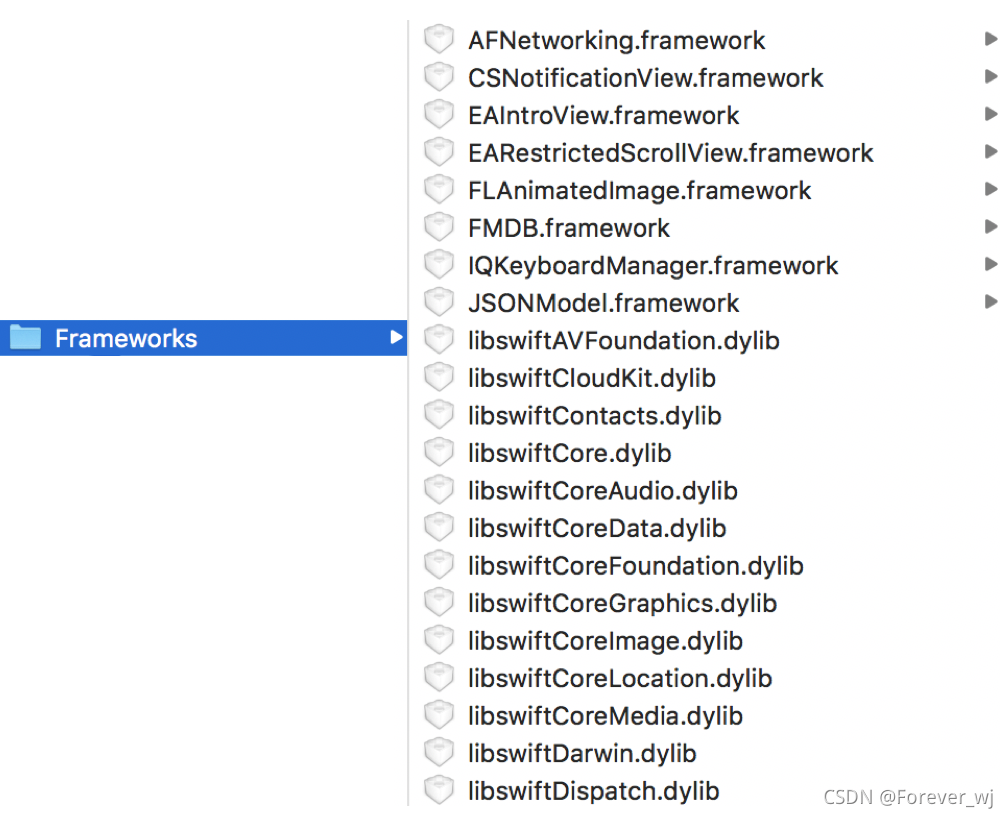Click the libswiftCoreMedia.dylib icon
This screenshot has width=1008, height=818.
point(439,714)
